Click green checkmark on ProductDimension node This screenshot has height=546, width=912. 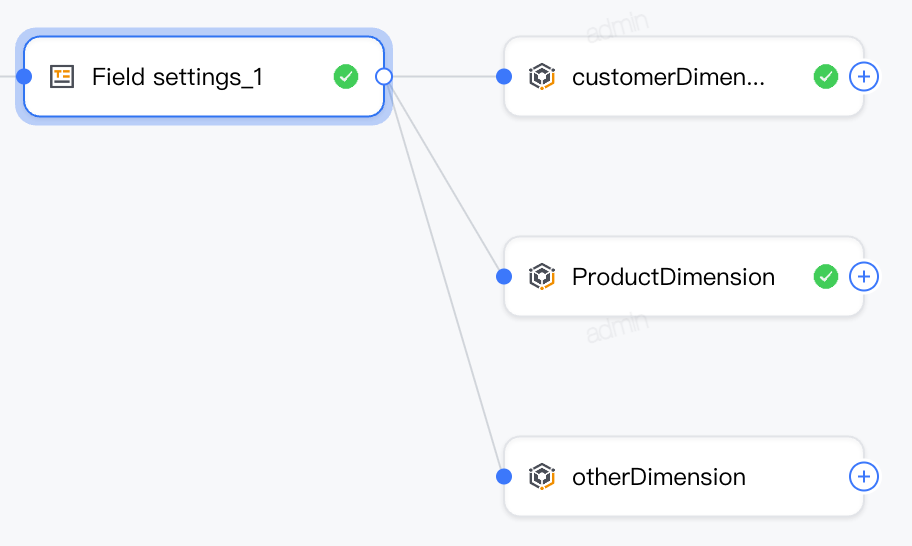pos(826,277)
